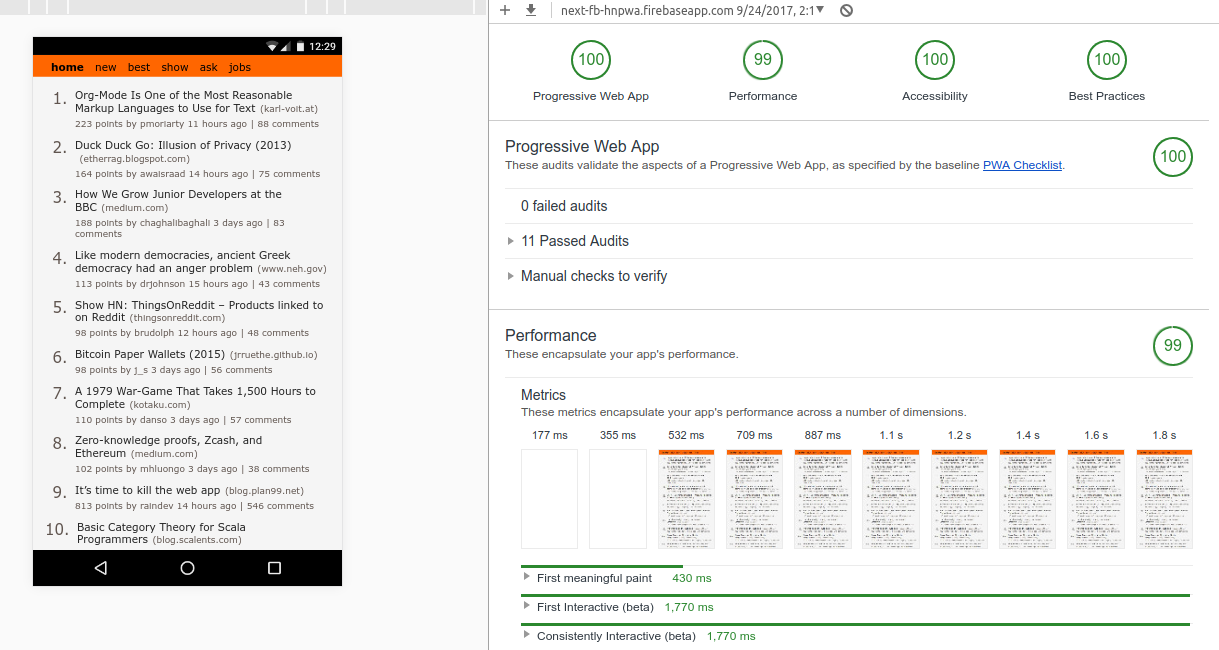Click the 100 gauge in PWA section header
Image resolution: width=1219 pixels, height=650 pixels.
1173,157
